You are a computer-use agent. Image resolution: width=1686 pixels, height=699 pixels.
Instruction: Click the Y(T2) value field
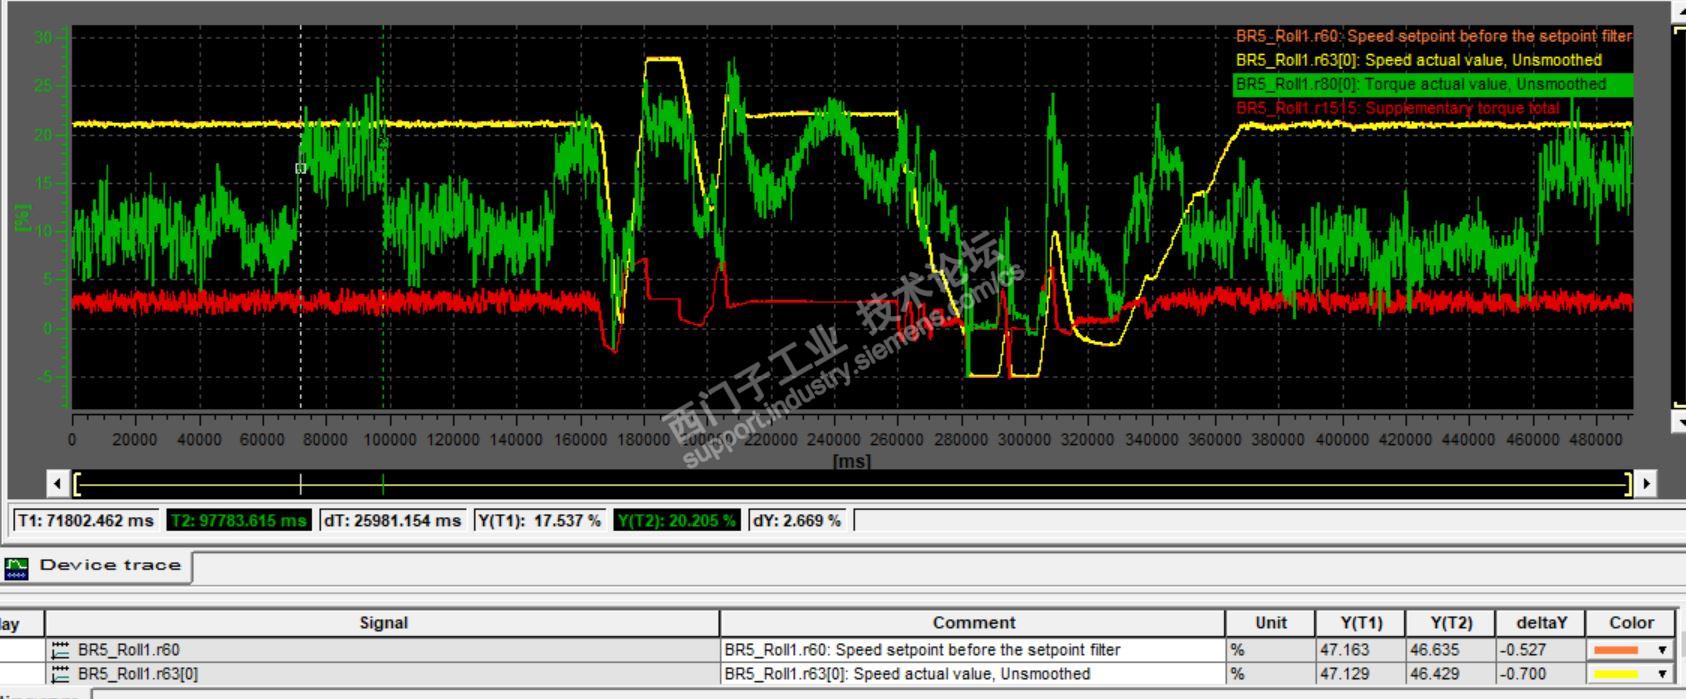pos(677,521)
